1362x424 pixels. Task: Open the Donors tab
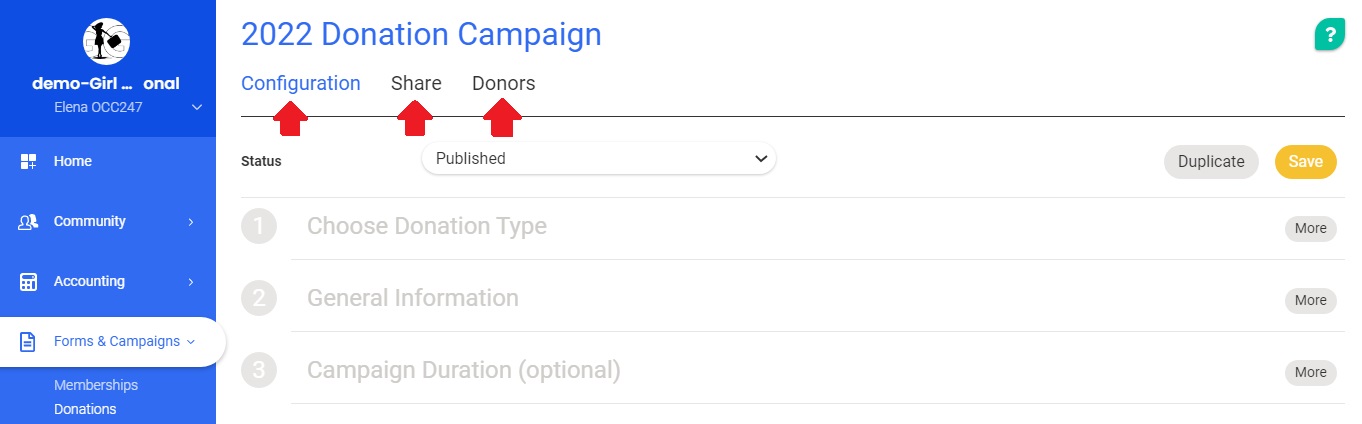503,84
